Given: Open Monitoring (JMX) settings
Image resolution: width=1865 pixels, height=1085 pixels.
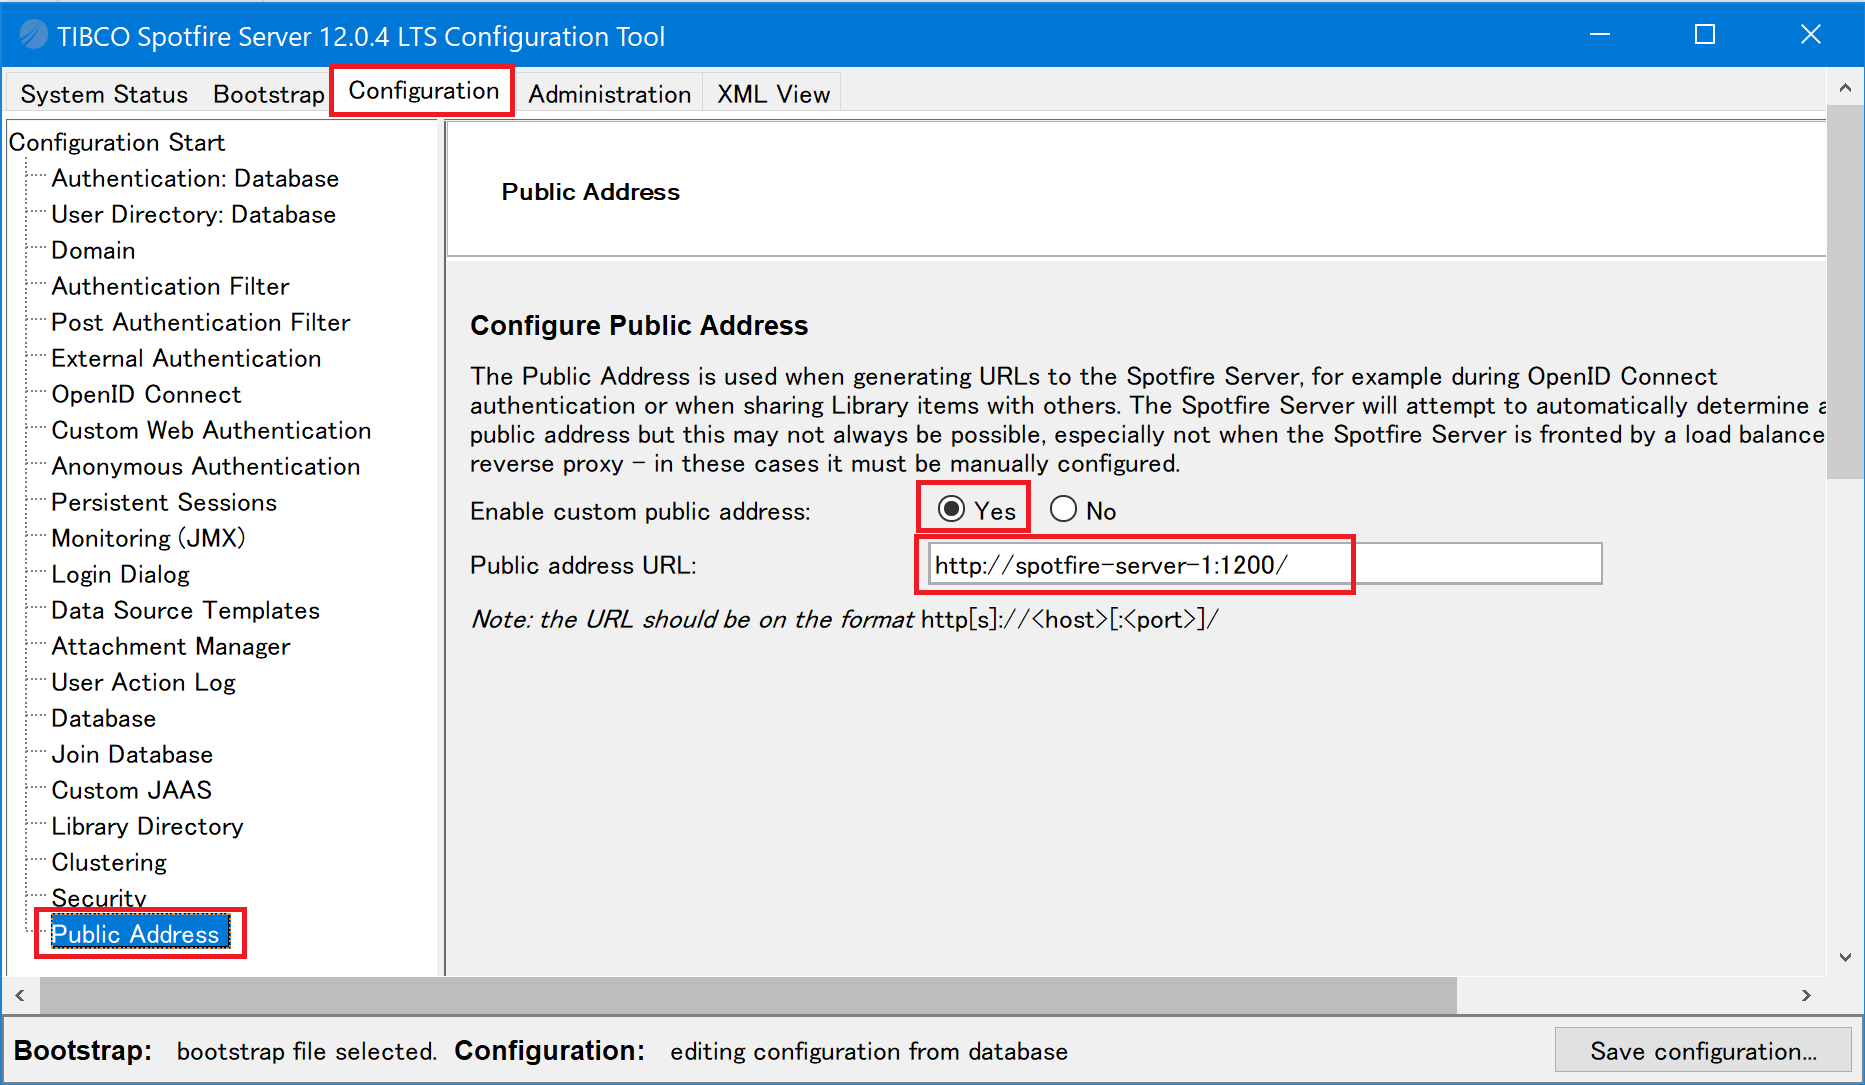Looking at the screenshot, I should tap(148, 538).
